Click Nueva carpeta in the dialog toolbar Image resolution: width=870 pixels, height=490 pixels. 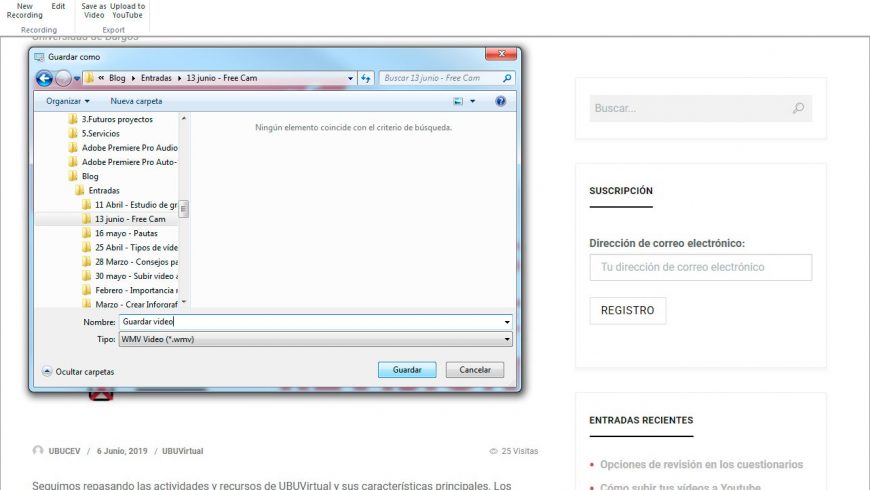click(136, 101)
